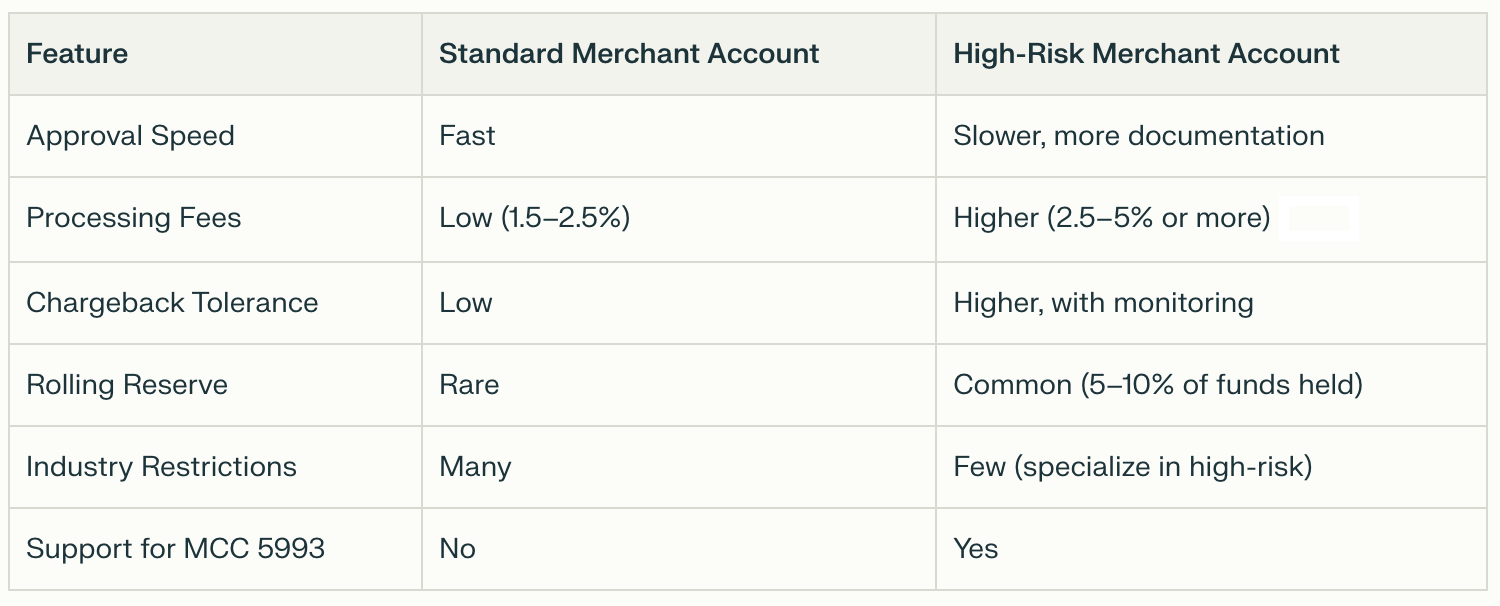Select the "Rolling Reserve" row label

pyautogui.click(x=127, y=385)
